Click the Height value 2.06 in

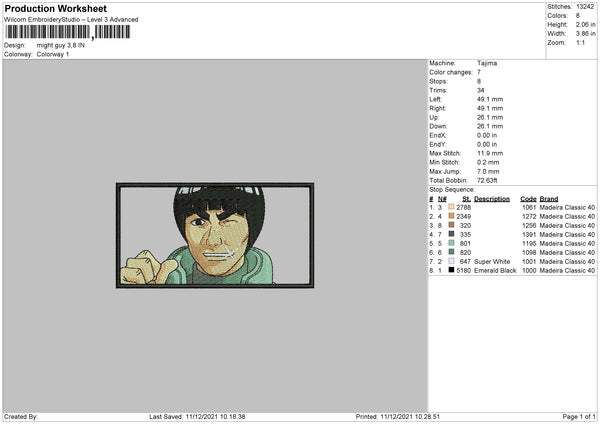point(585,24)
